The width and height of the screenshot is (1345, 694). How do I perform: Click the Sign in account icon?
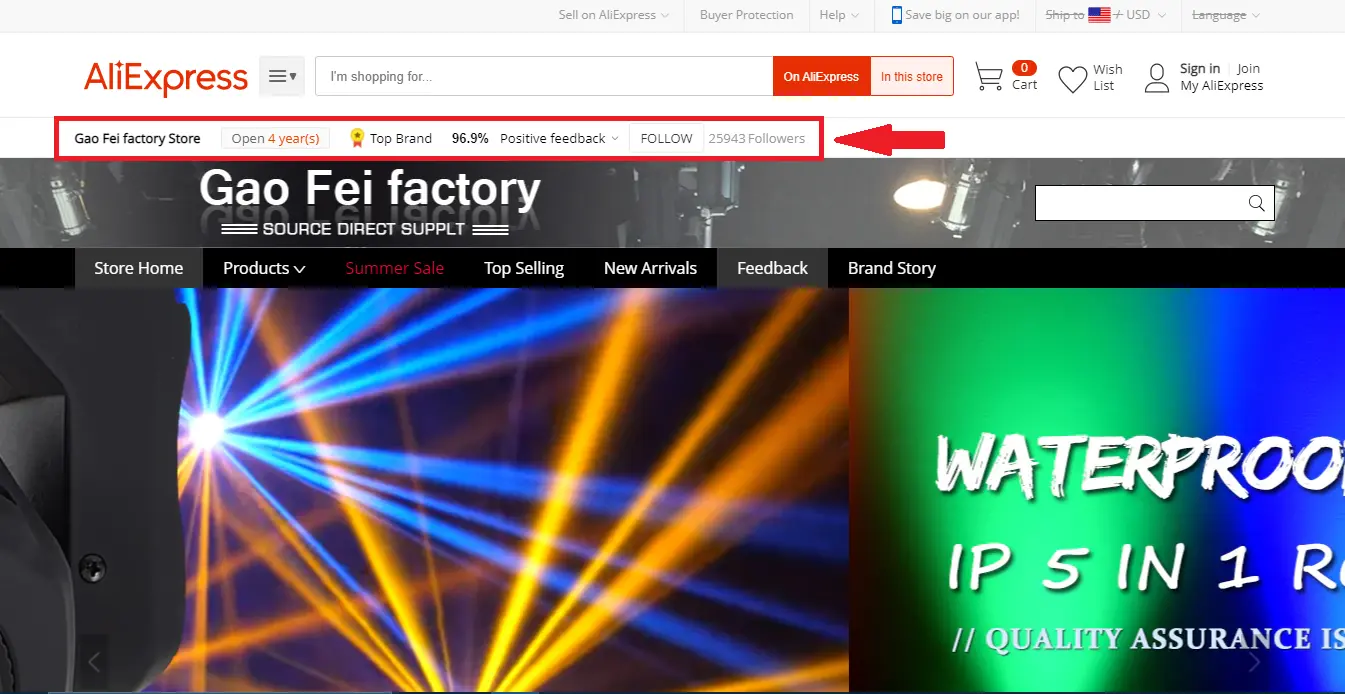(1157, 76)
